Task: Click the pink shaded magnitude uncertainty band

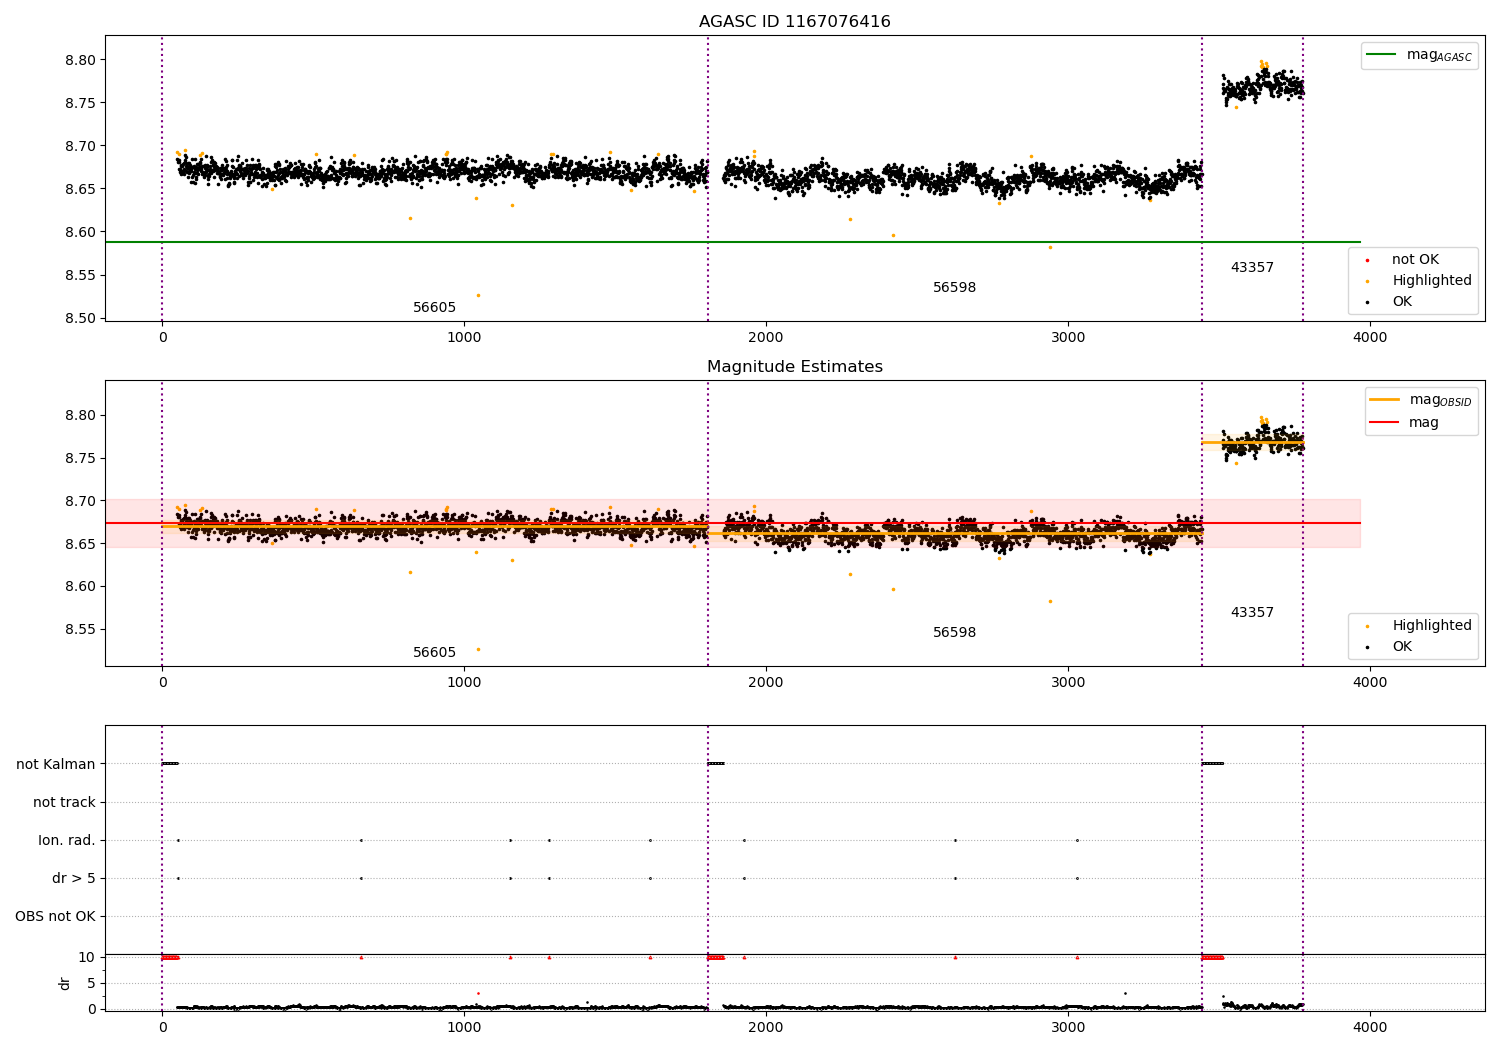Action: point(732,523)
